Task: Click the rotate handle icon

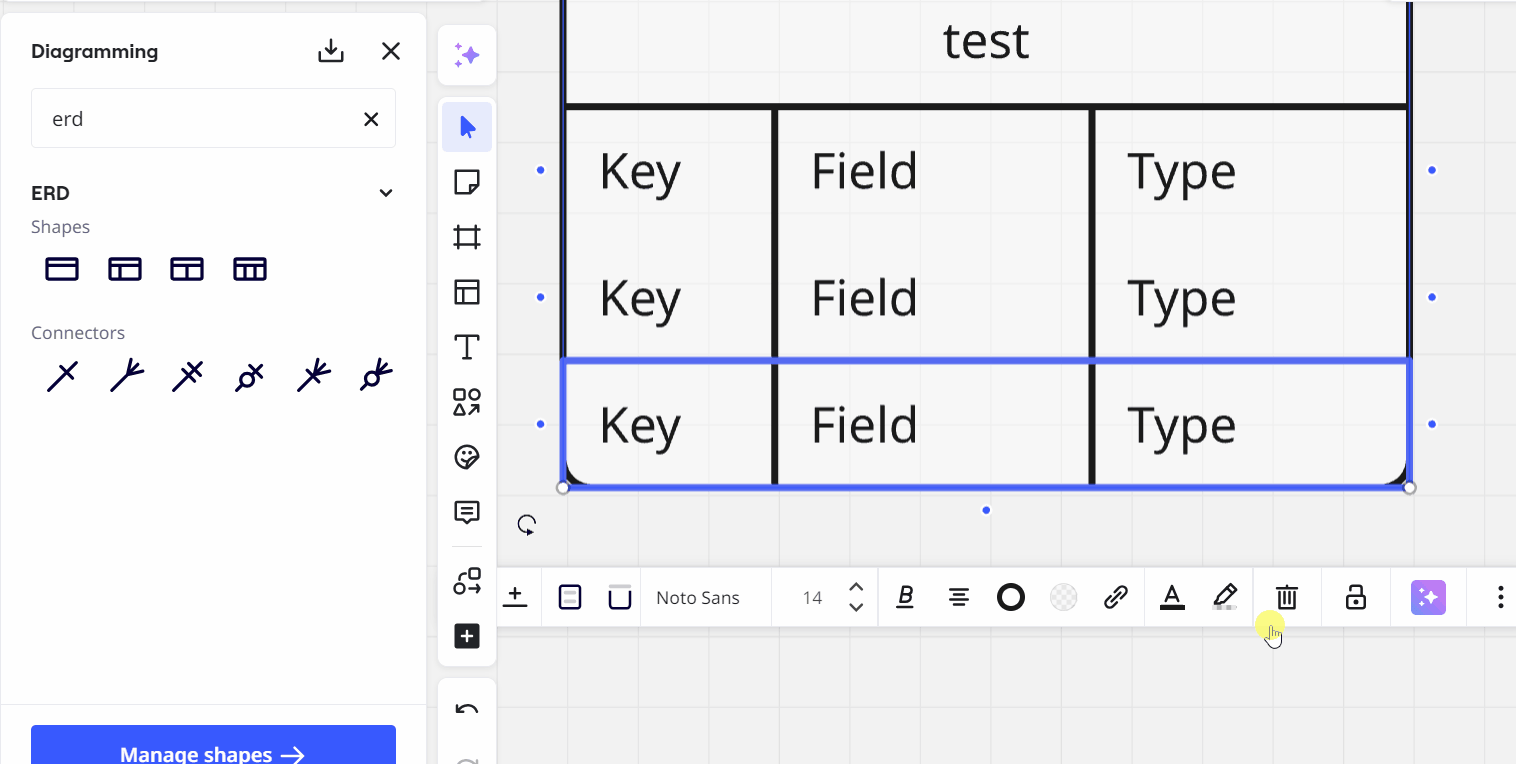Action: [x=527, y=524]
